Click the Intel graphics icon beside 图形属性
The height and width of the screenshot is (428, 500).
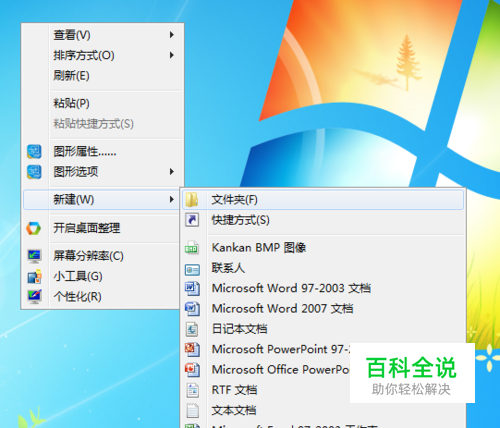point(34,152)
